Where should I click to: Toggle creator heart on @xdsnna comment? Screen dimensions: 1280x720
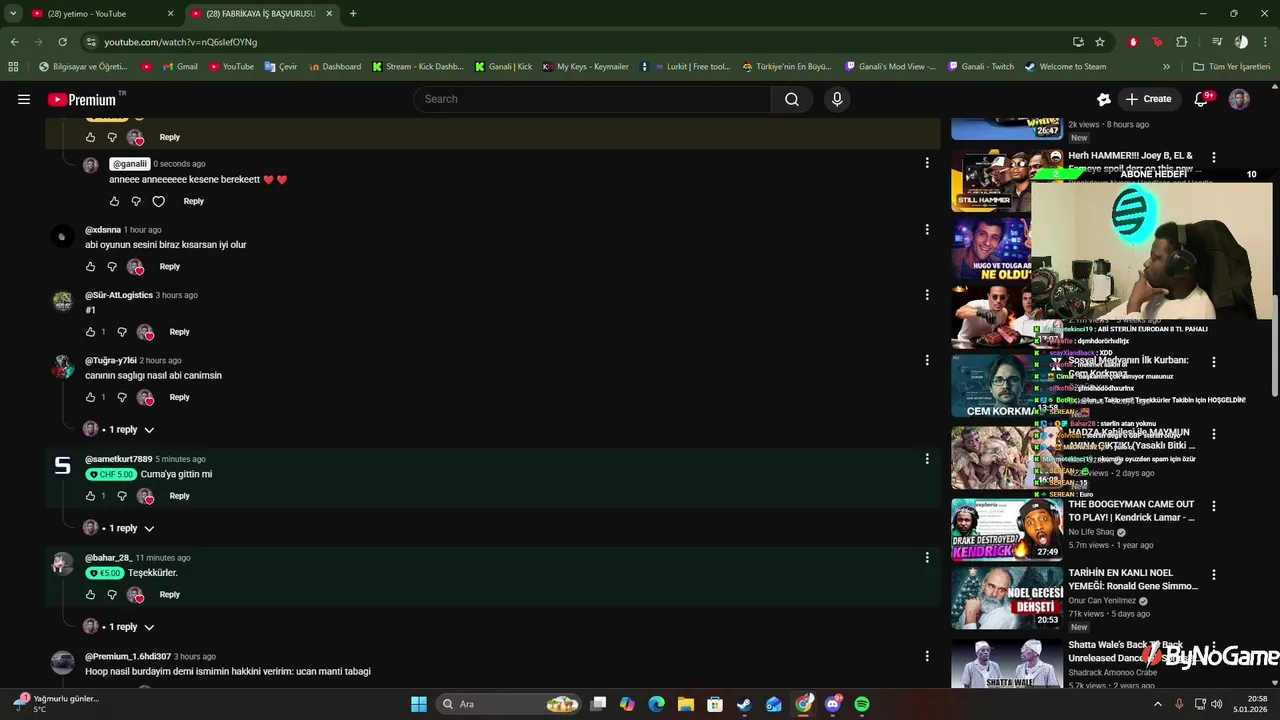pos(136,267)
